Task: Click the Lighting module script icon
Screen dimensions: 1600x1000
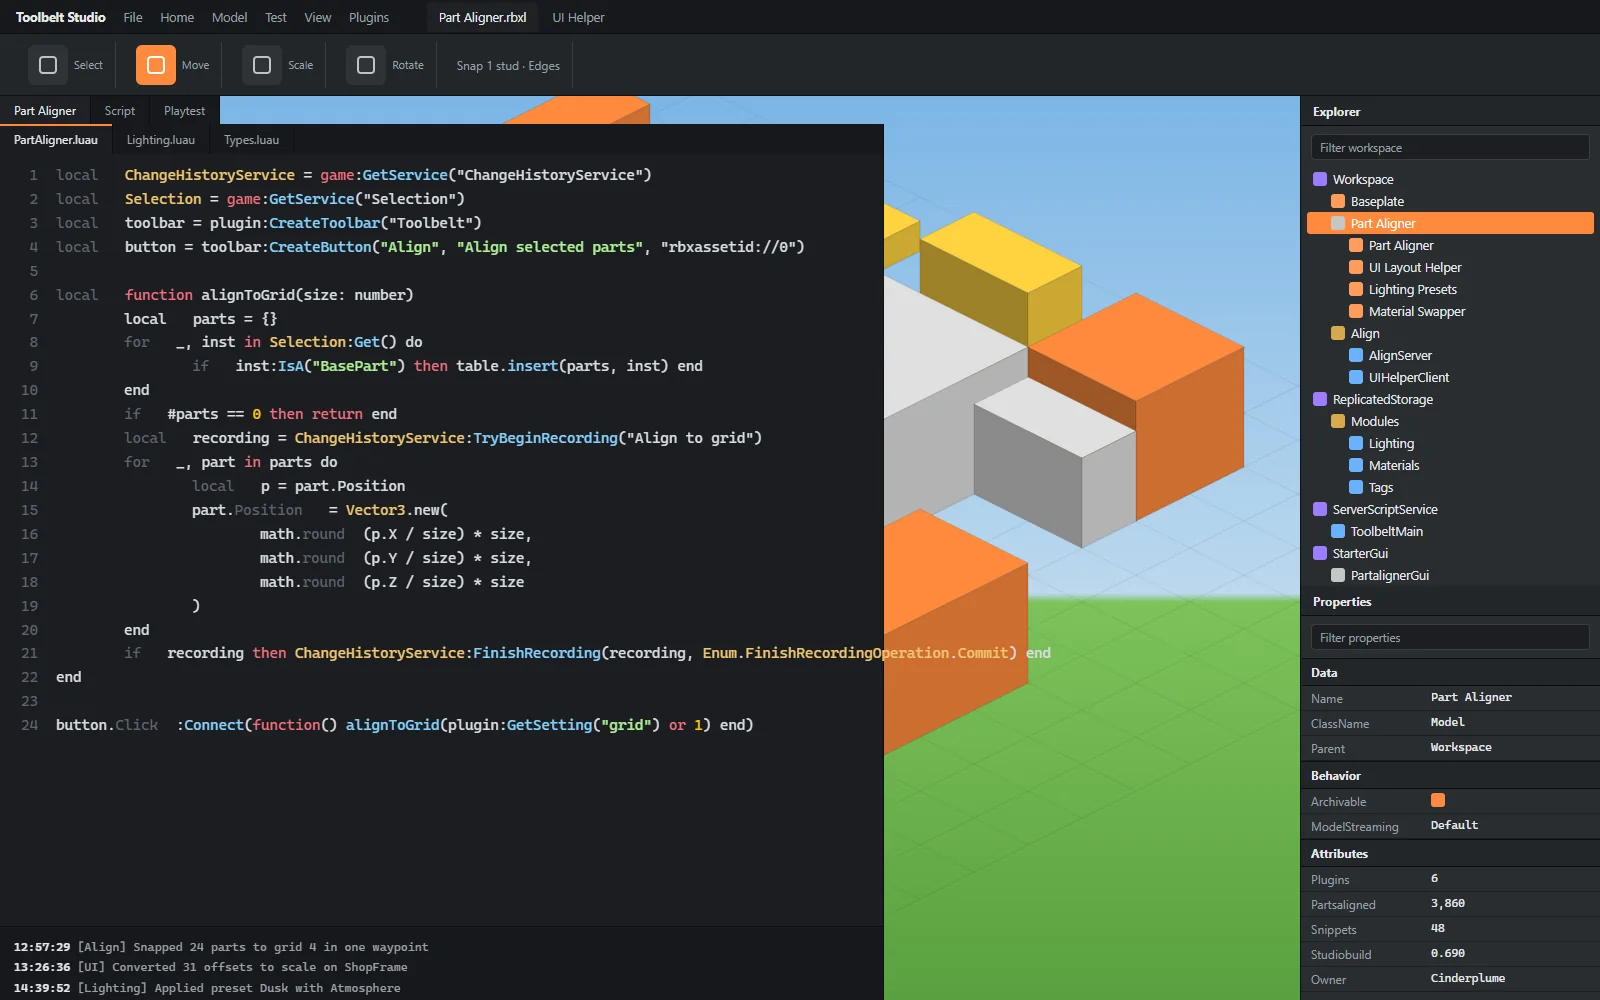Action: point(1356,443)
